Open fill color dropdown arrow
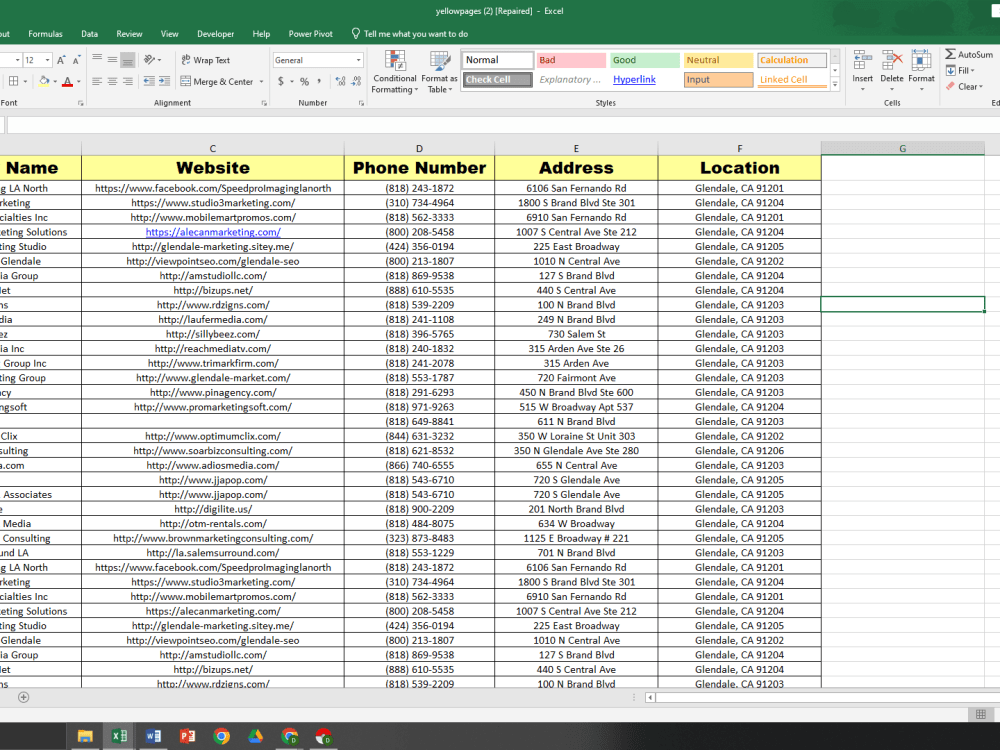The width and height of the screenshot is (1000, 750). [x=55, y=81]
